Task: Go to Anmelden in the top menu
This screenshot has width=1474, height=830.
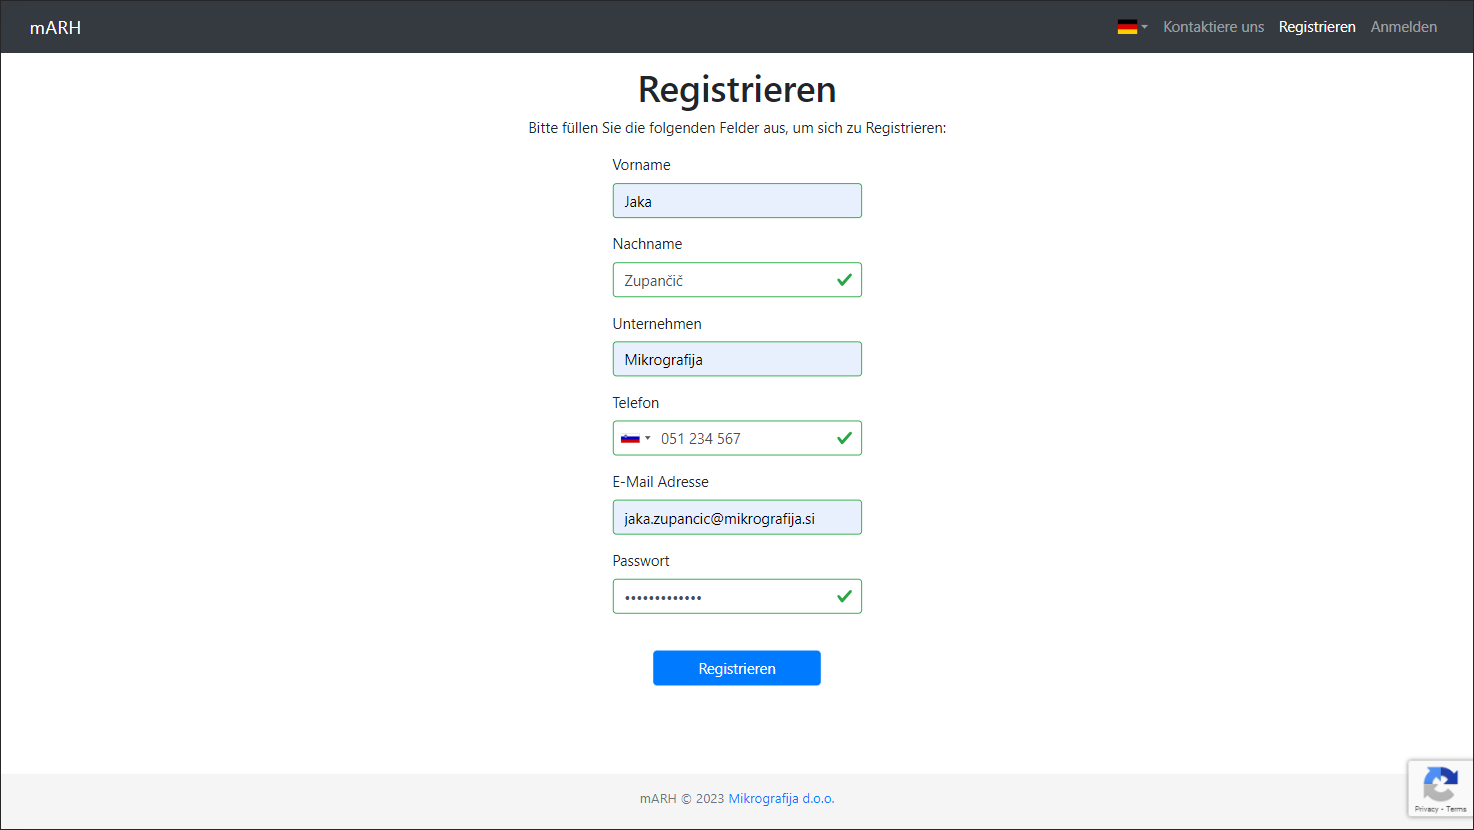Action: tap(1403, 27)
